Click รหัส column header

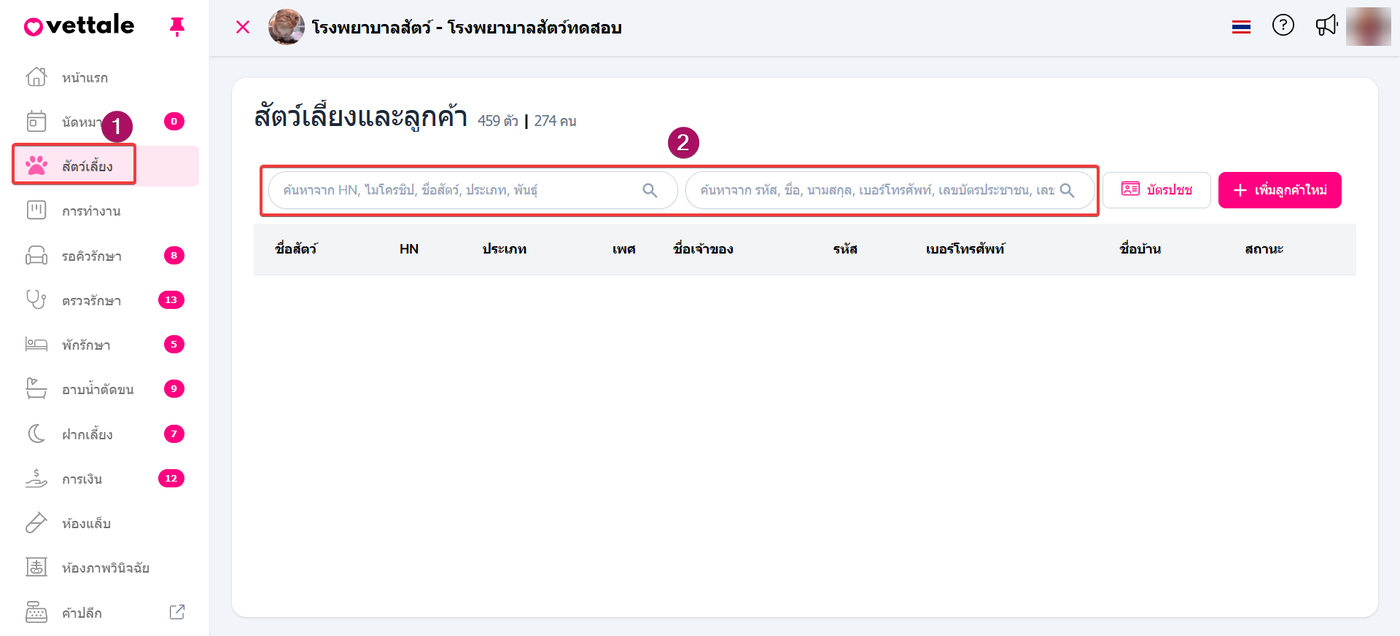pyautogui.click(x=845, y=249)
